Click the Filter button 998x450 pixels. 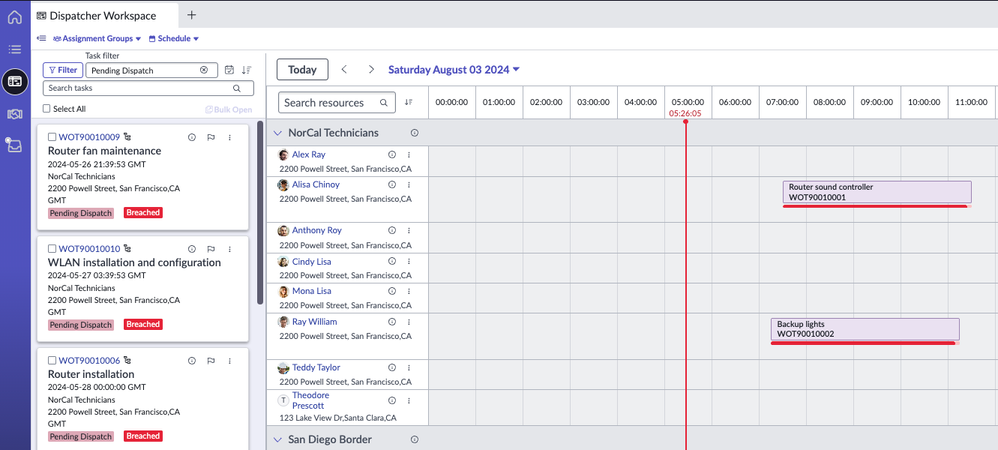[x=63, y=70]
